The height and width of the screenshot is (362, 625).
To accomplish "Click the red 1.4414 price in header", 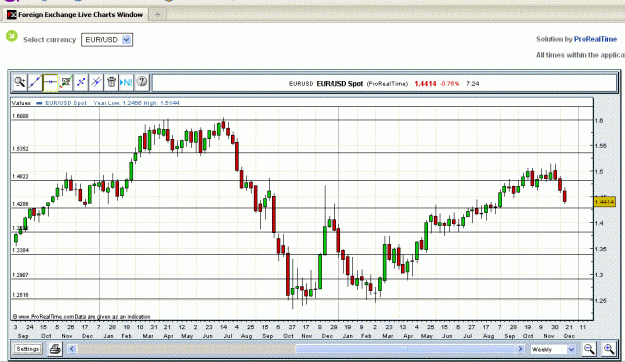I will (x=425, y=84).
